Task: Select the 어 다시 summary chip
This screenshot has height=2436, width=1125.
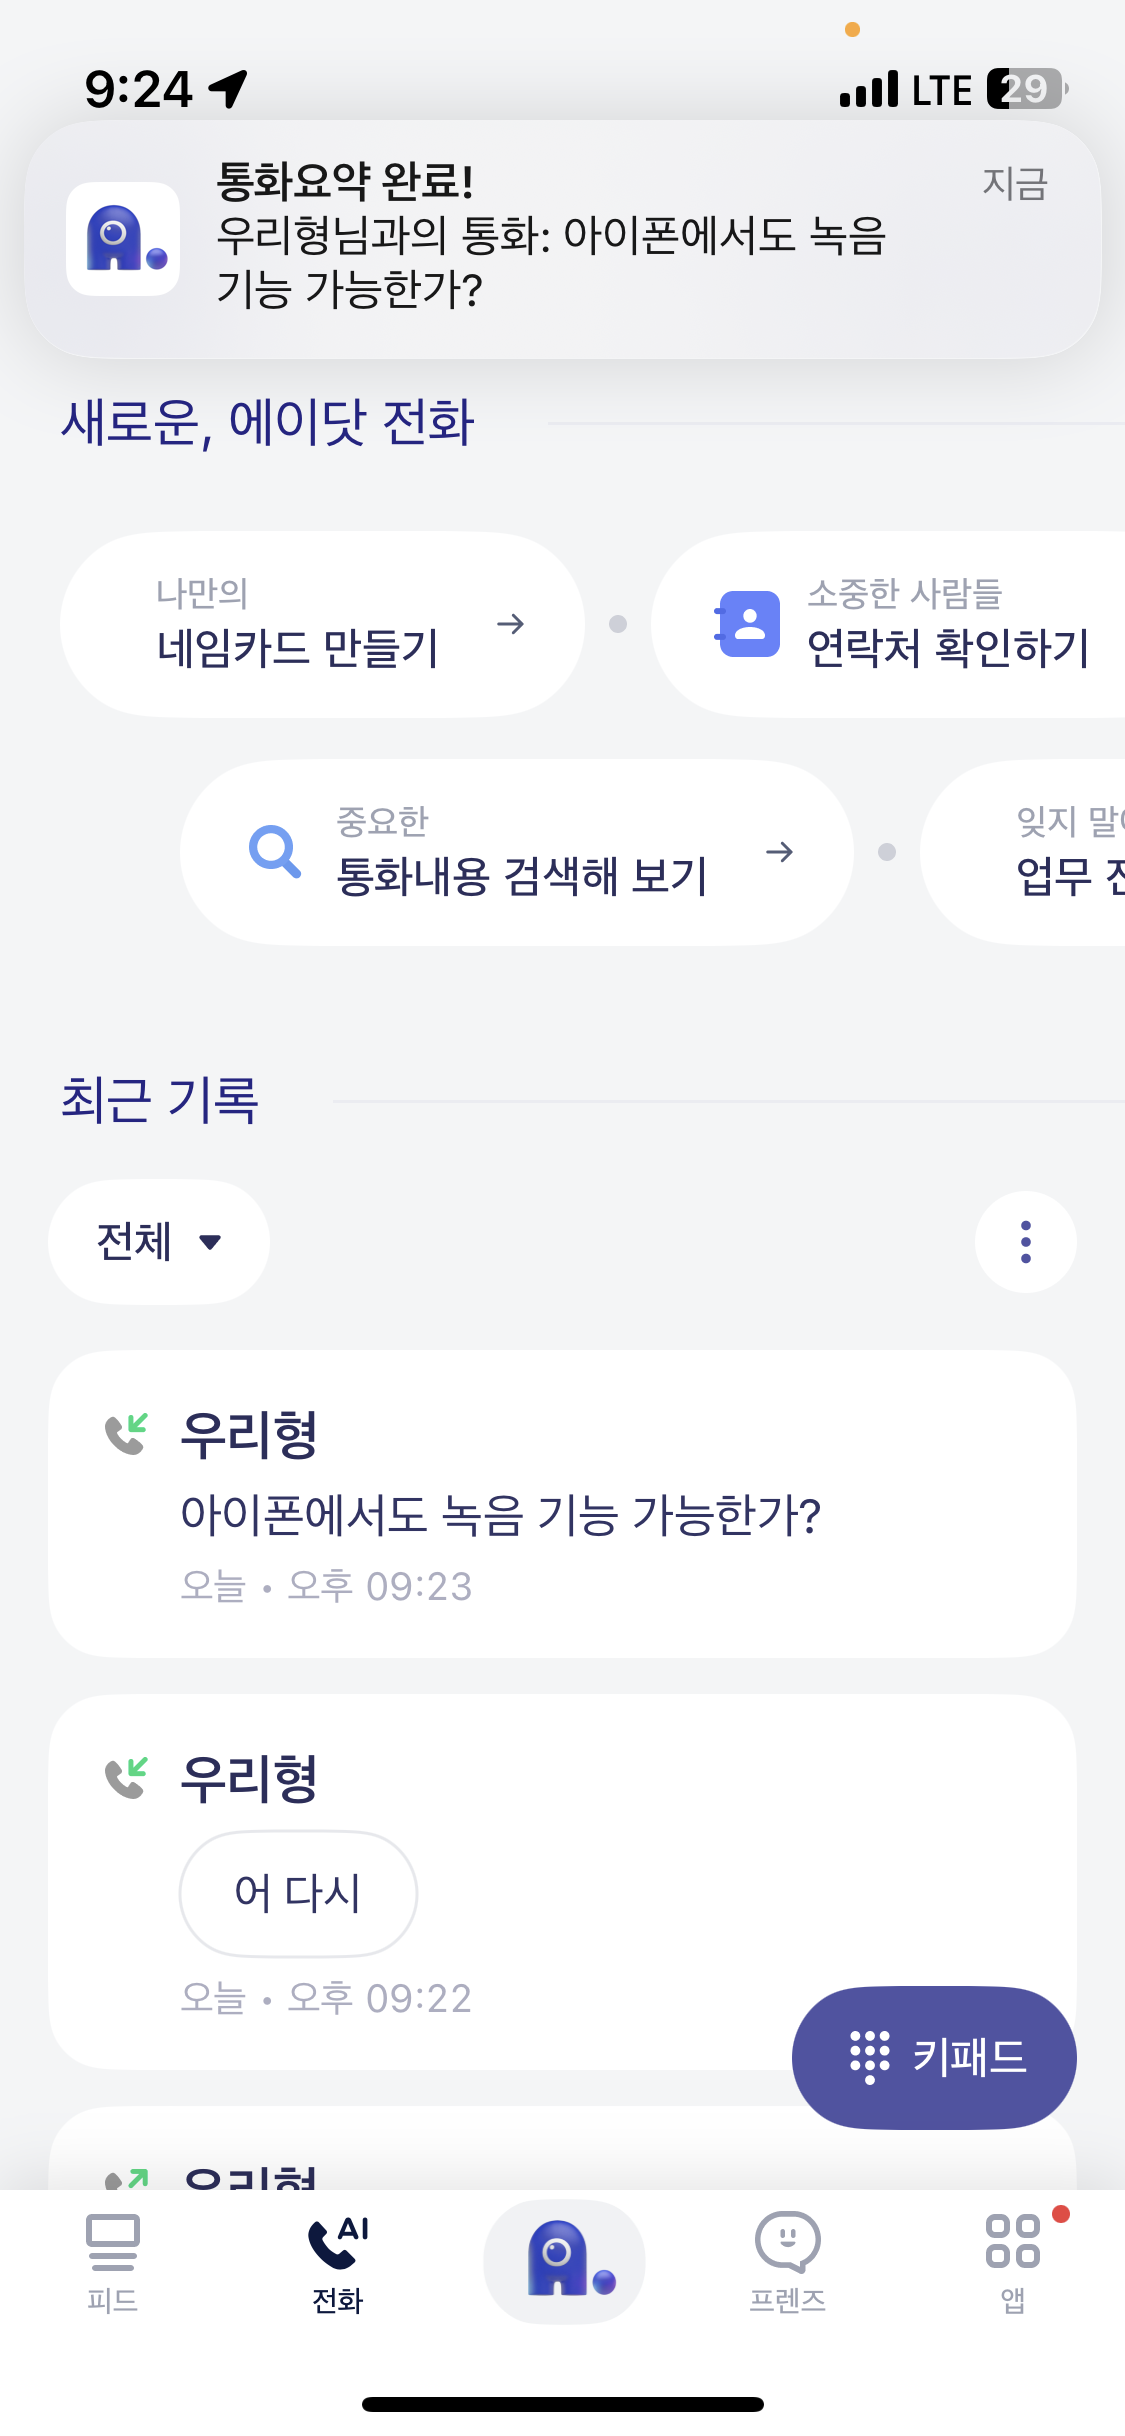Action: (298, 1893)
